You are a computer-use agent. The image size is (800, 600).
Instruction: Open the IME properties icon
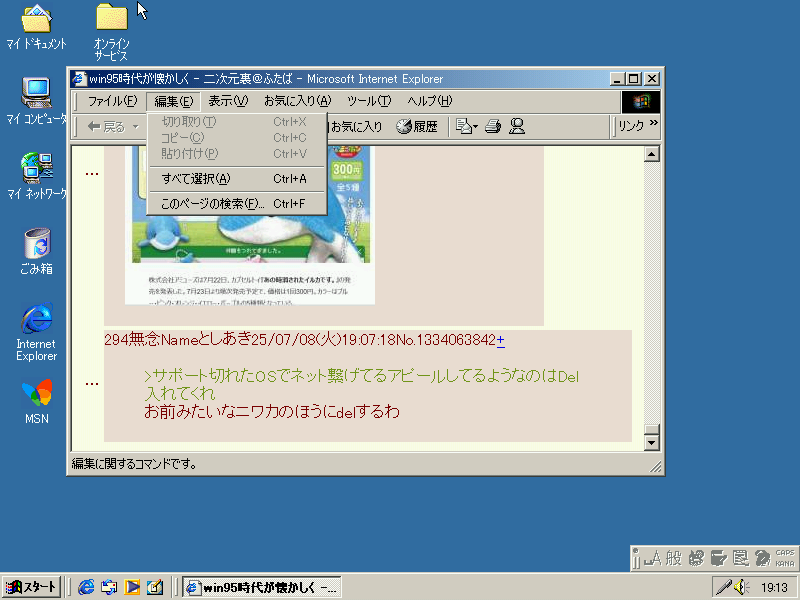coord(741,559)
